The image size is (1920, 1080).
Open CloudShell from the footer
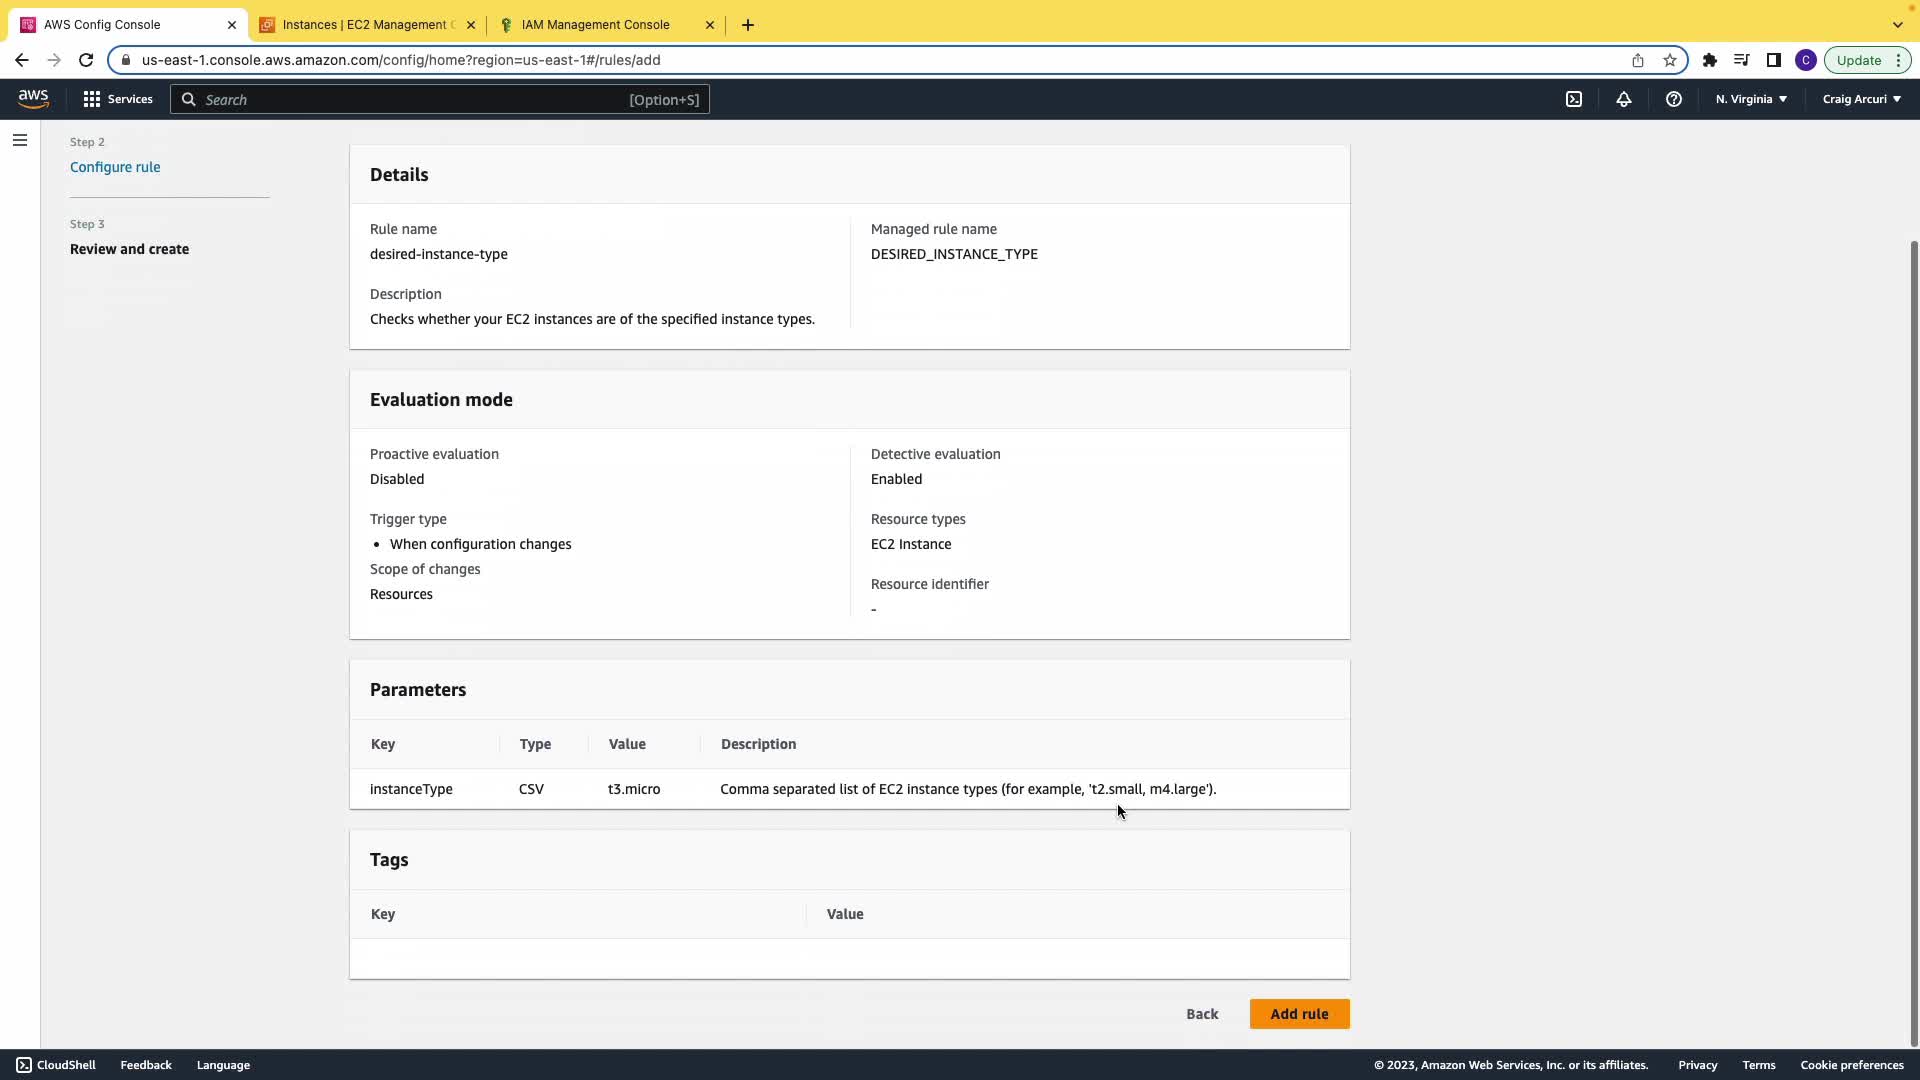(x=56, y=1065)
